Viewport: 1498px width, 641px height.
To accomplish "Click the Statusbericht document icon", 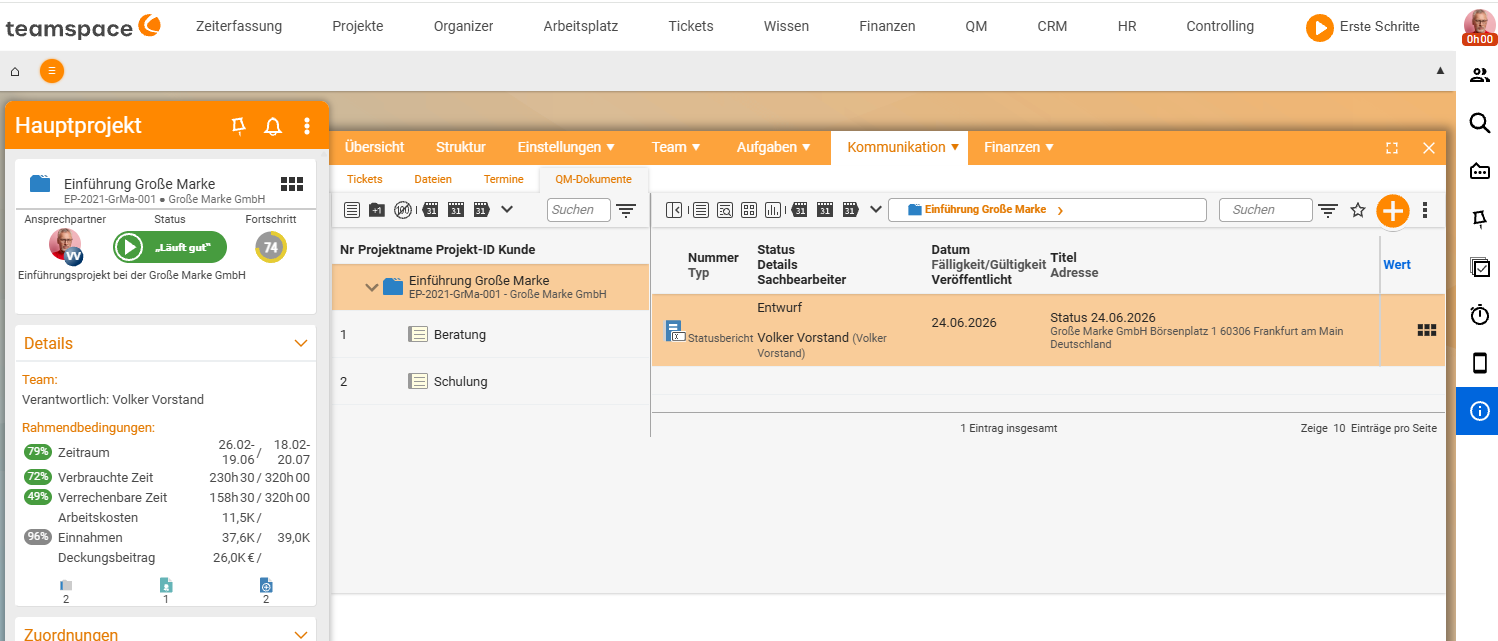I will pyautogui.click(x=675, y=331).
